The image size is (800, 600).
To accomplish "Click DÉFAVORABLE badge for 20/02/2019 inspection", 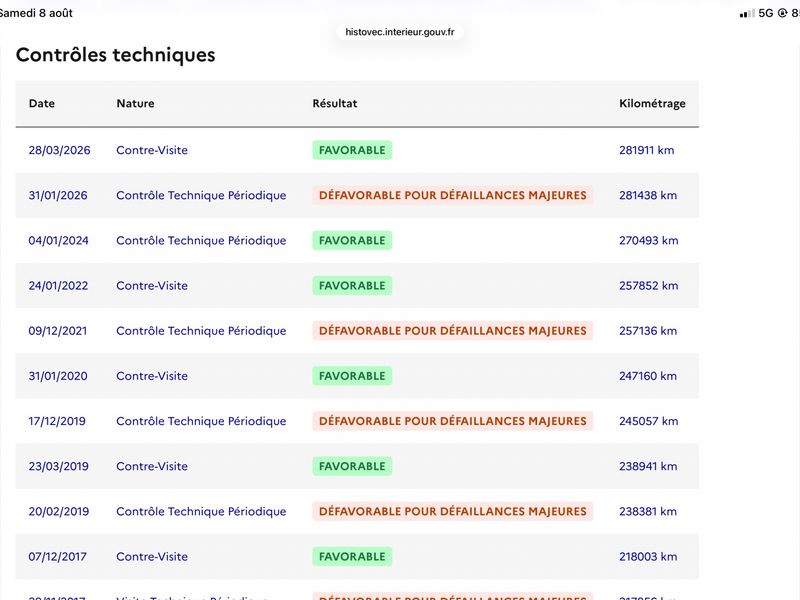I will (453, 511).
